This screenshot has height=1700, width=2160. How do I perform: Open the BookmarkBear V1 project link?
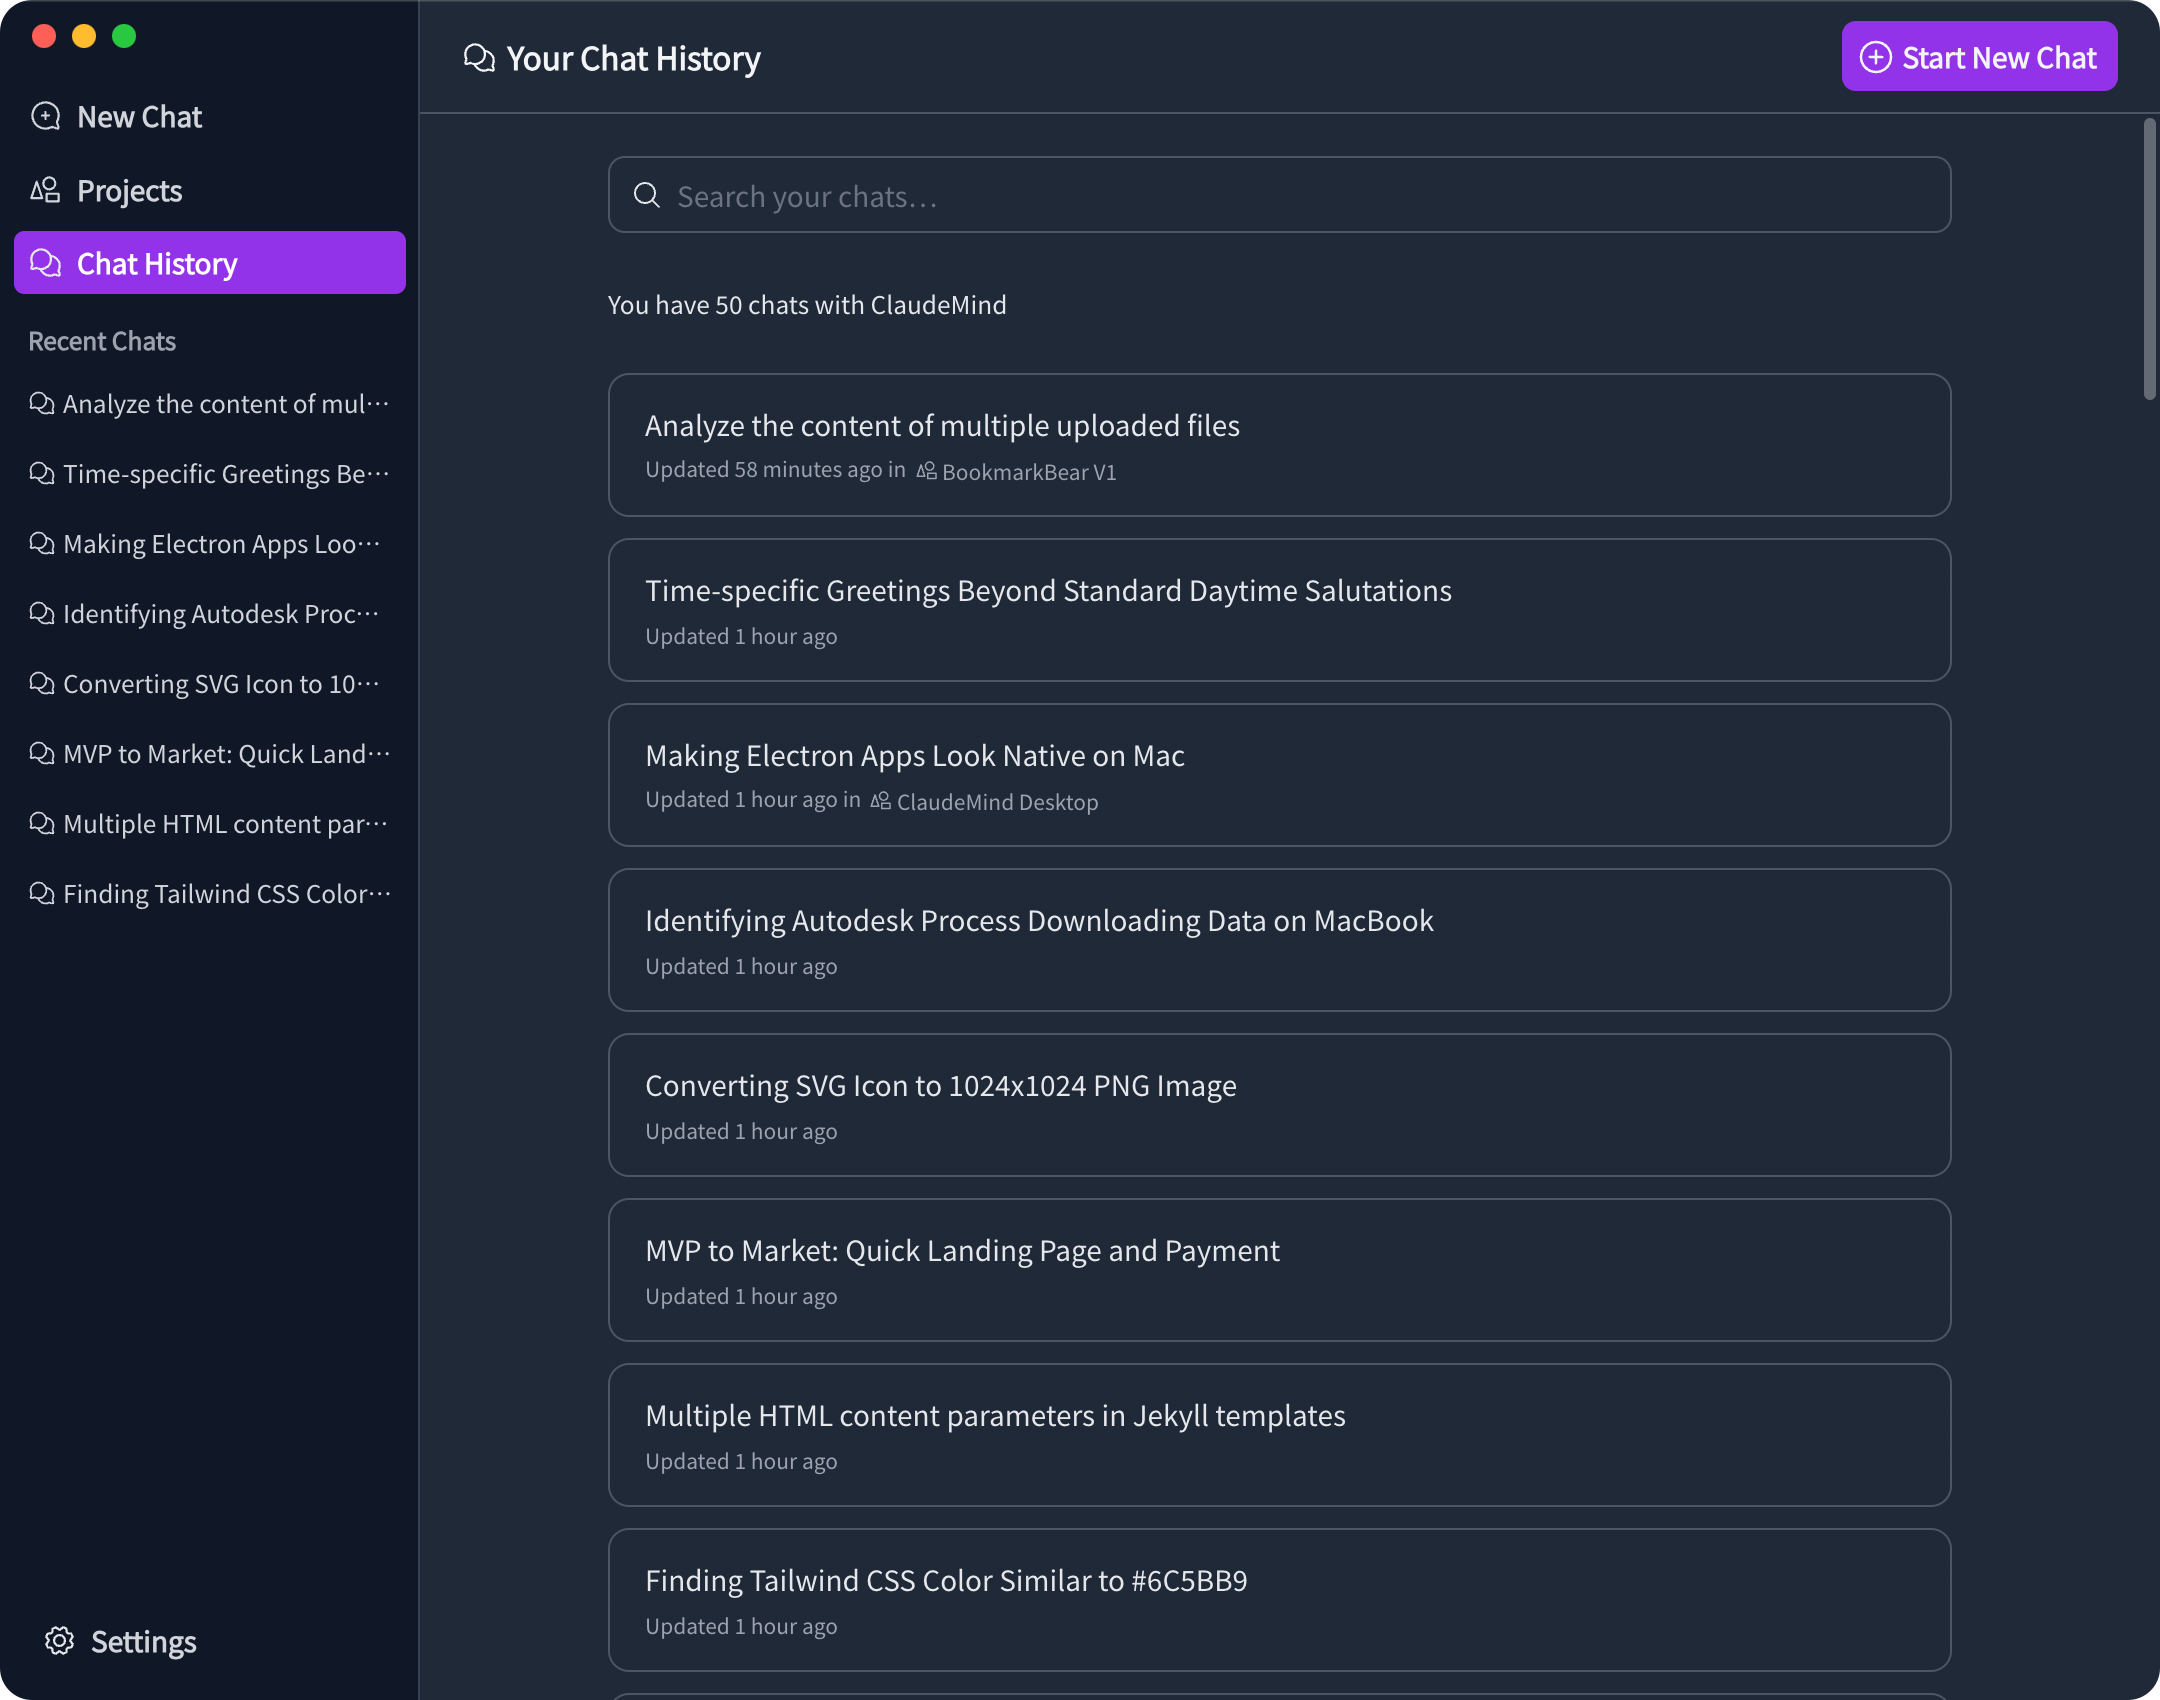(x=1029, y=471)
